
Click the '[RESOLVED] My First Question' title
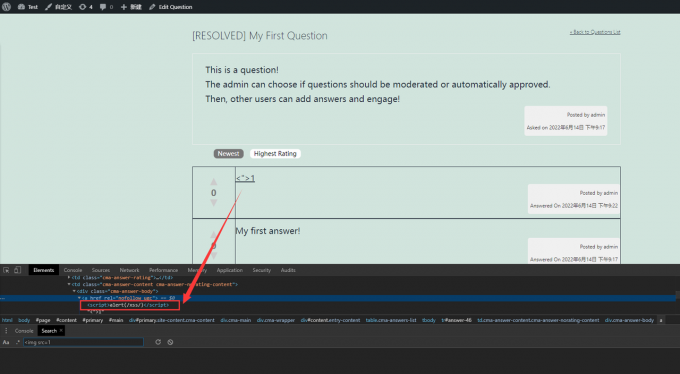pos(260,36)
